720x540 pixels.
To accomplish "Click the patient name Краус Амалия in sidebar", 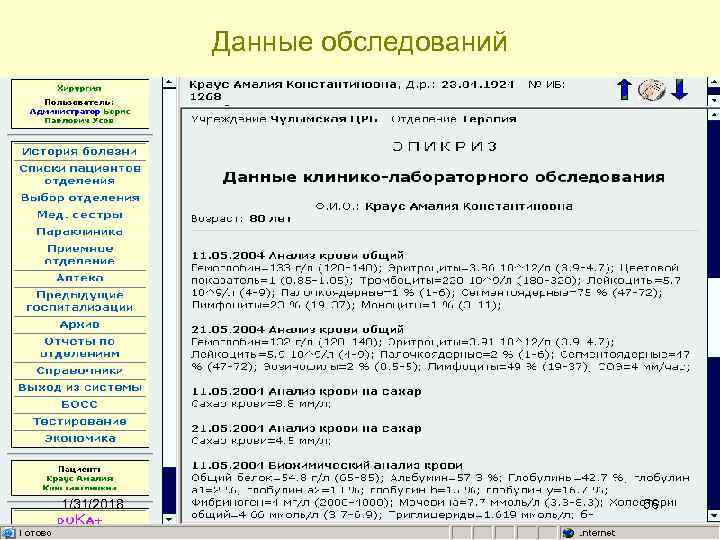I will coord(80,478).
